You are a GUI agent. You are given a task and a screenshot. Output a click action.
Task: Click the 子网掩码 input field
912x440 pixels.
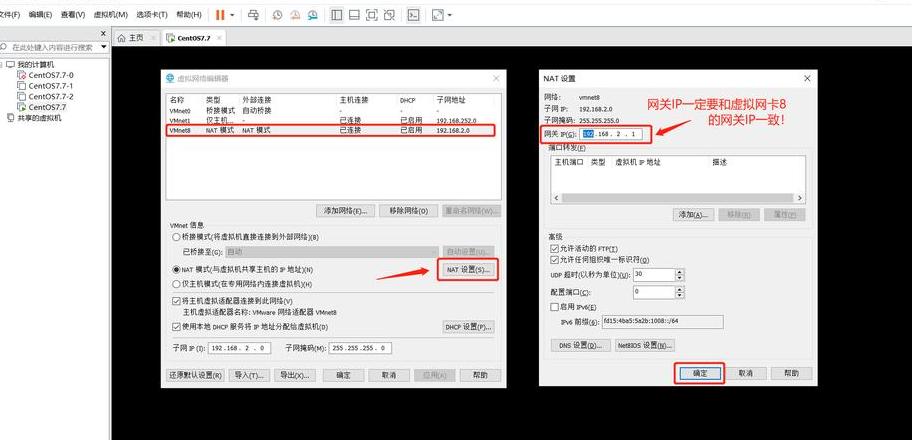tap(360, 348)
